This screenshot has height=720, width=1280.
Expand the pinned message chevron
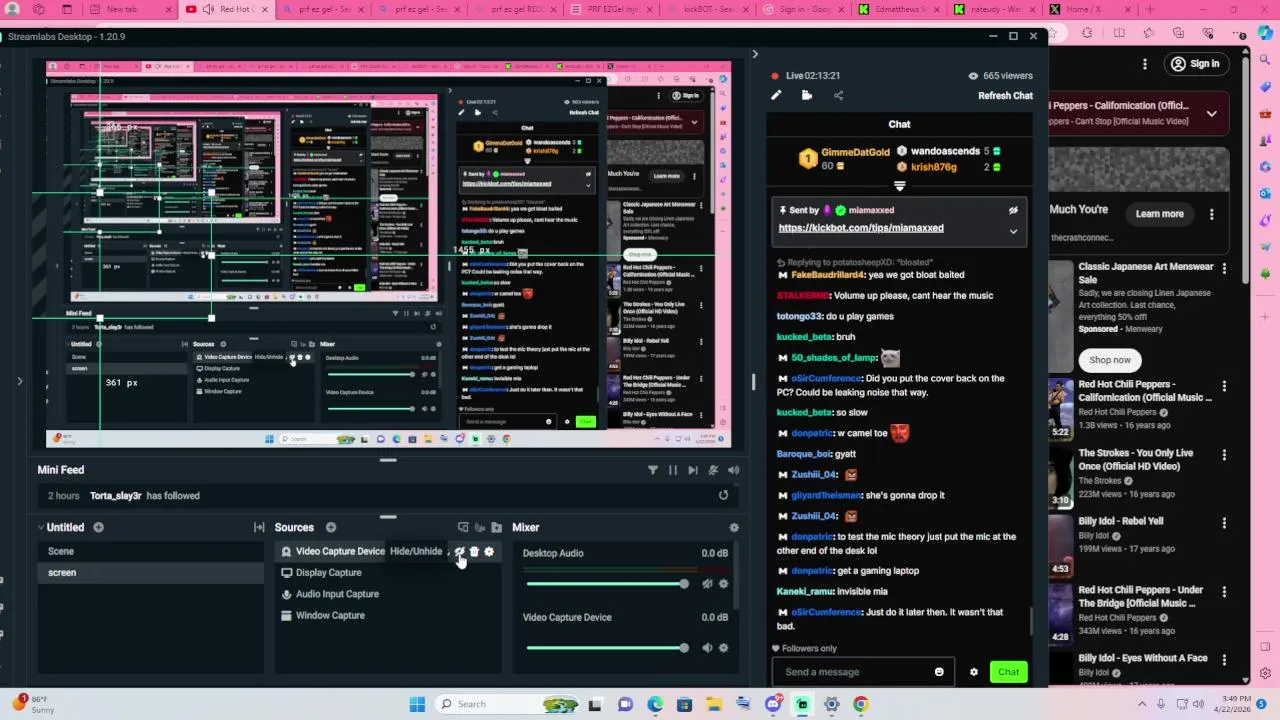[x=1013, y=232]
